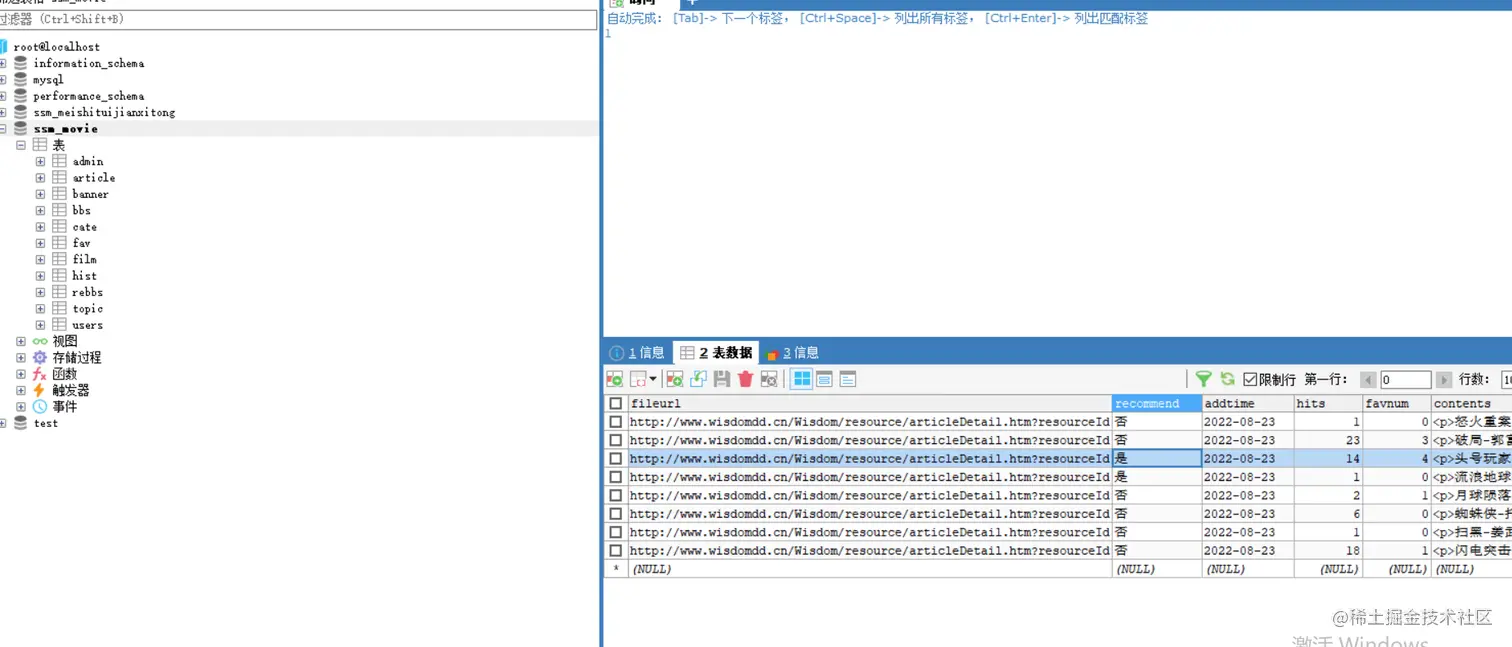
Task: Expand the film table node
Action: (x=40, y=260)
